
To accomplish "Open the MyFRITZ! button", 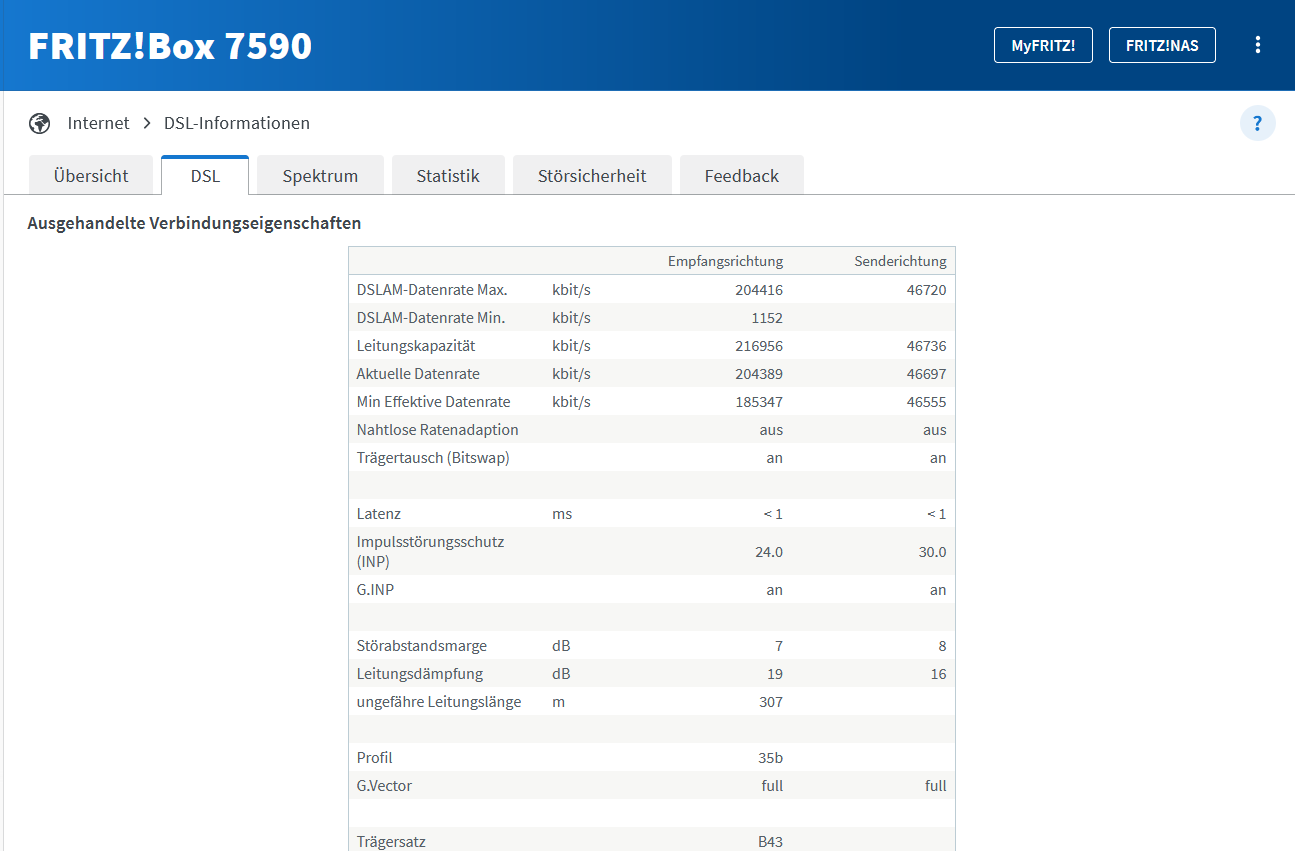I will (1043, 45).
